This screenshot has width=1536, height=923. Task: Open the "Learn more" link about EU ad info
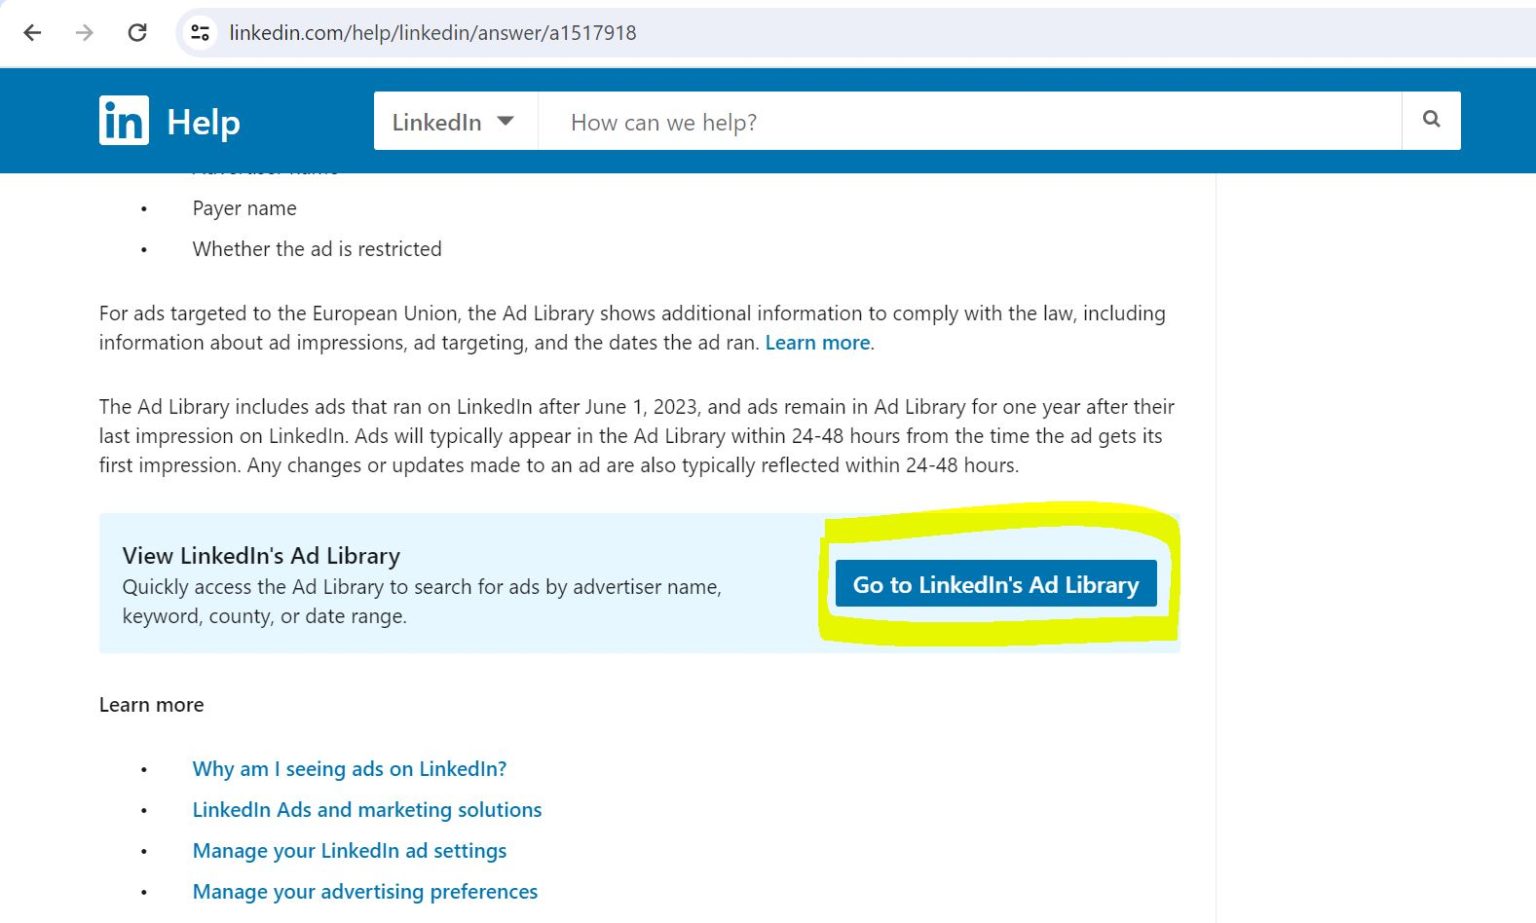pos(816,342)
